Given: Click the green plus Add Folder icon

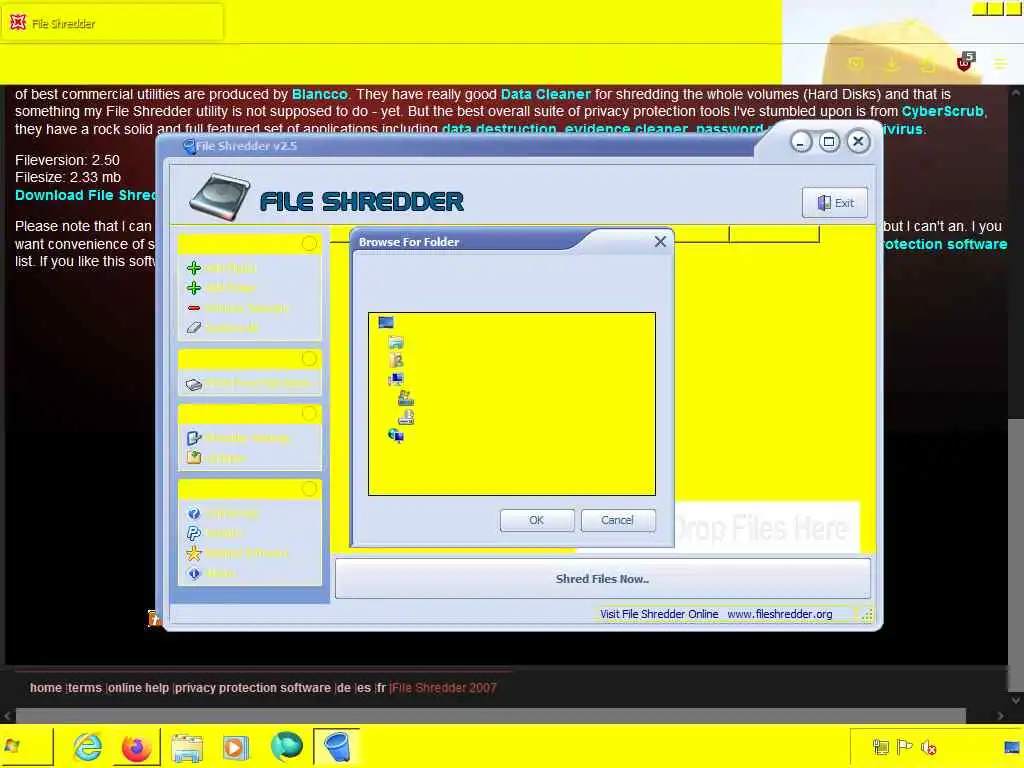Looking at the screenshot, I should [x=194, y=288].
